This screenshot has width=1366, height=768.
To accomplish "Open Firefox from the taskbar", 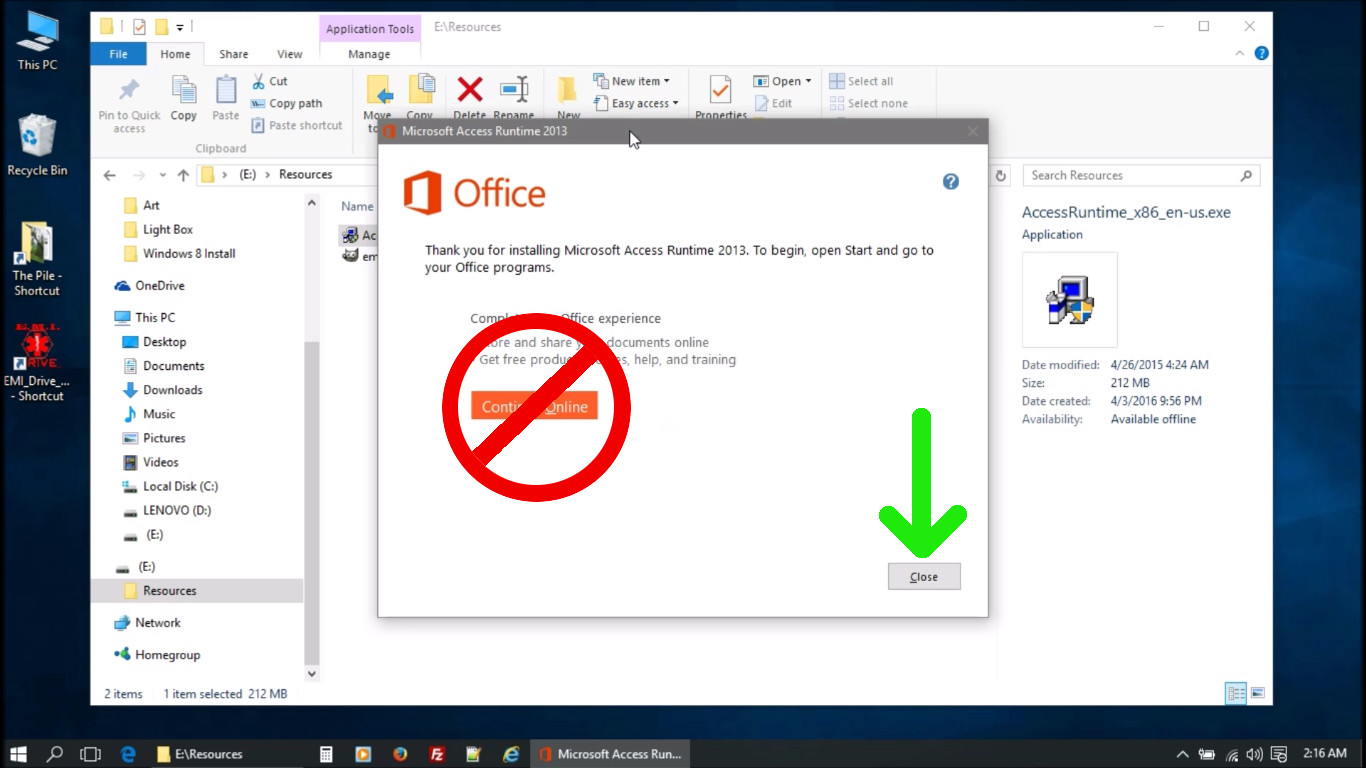I will (400, 754).
